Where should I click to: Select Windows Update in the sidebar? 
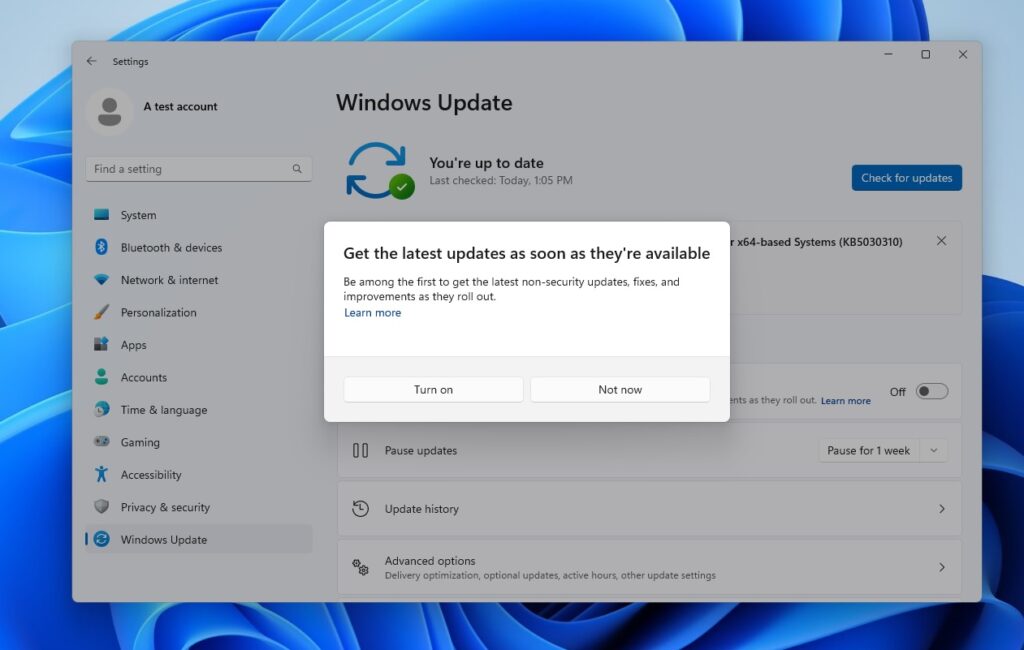162,539
